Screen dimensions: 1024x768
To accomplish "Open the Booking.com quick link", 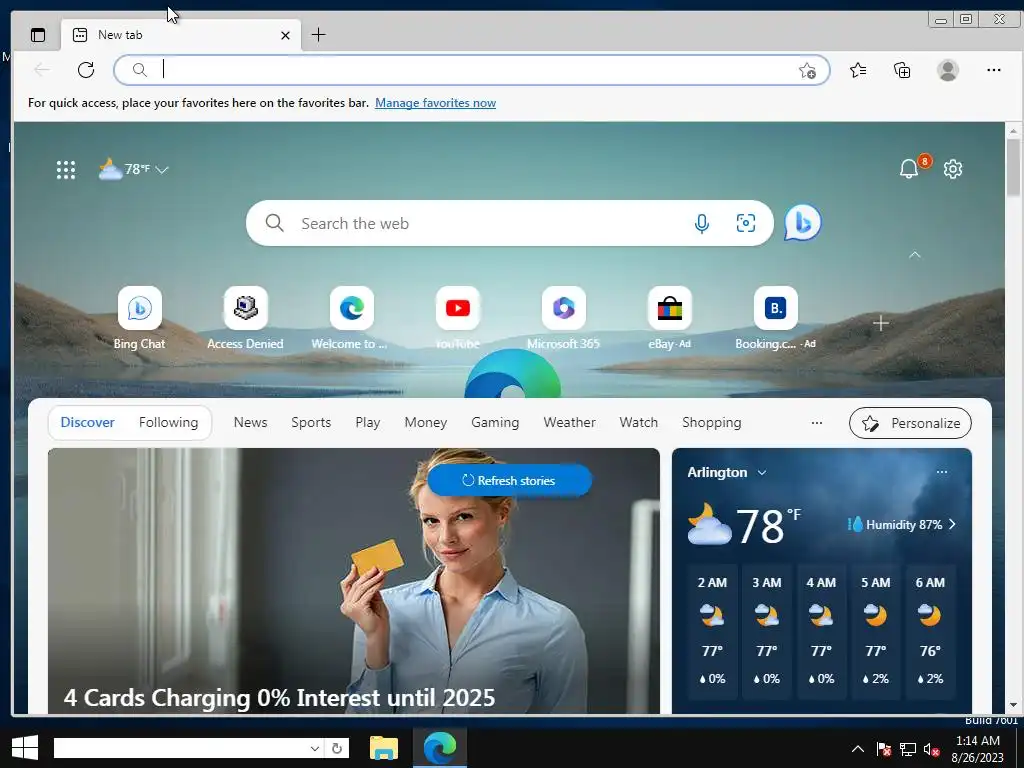I will pos(776,318).
